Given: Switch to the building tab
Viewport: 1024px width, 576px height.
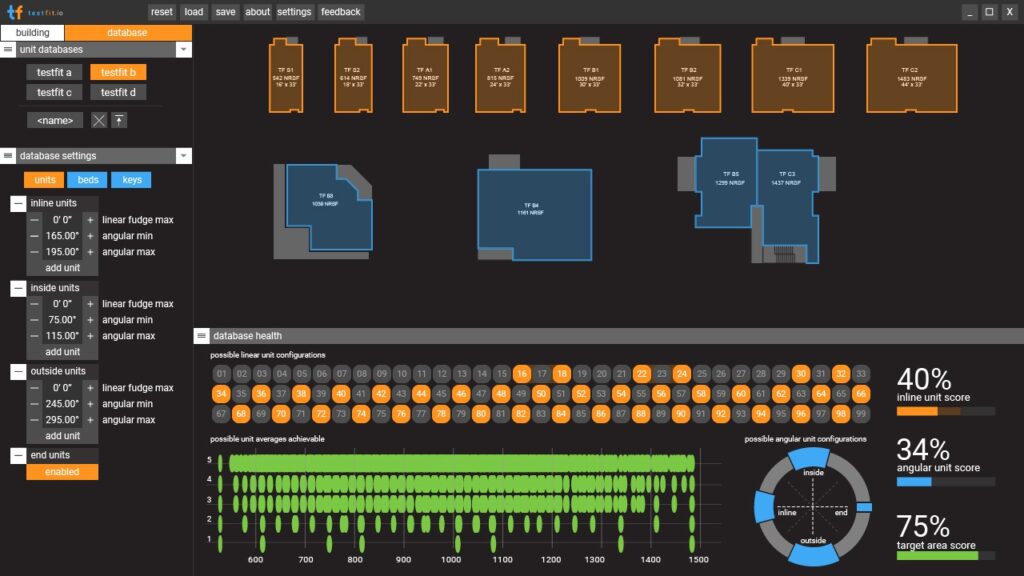Looking at the screenshot, I should [x=33, y=33].
